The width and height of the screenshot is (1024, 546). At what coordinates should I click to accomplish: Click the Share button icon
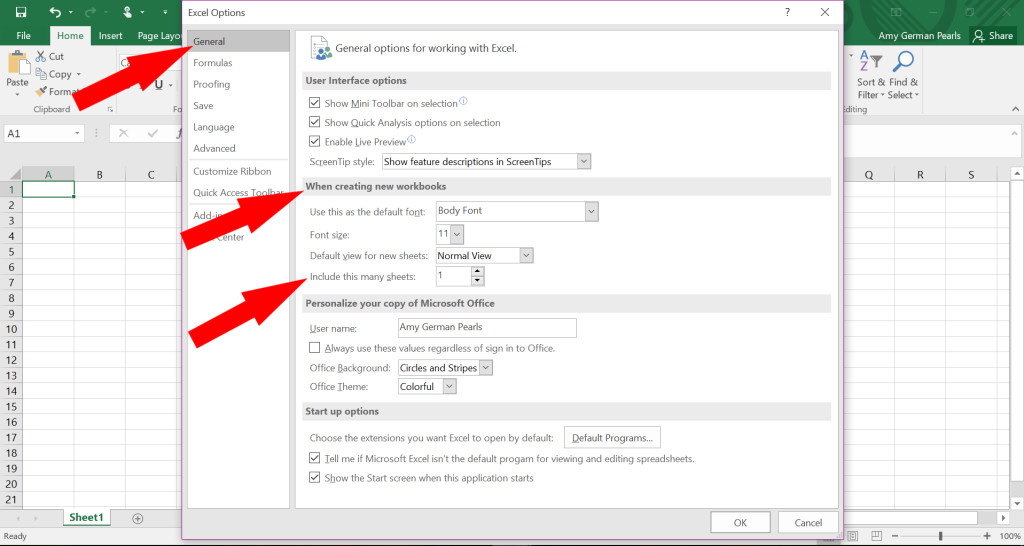pos(978,36)
